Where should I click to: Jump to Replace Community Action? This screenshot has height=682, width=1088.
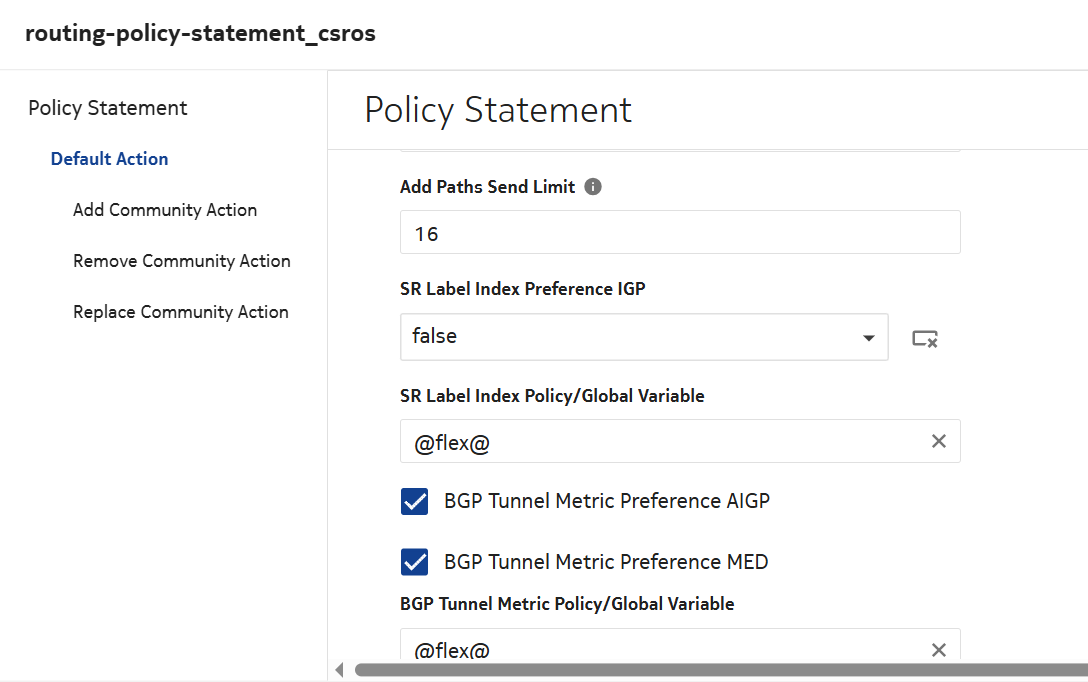pos(181,312)
